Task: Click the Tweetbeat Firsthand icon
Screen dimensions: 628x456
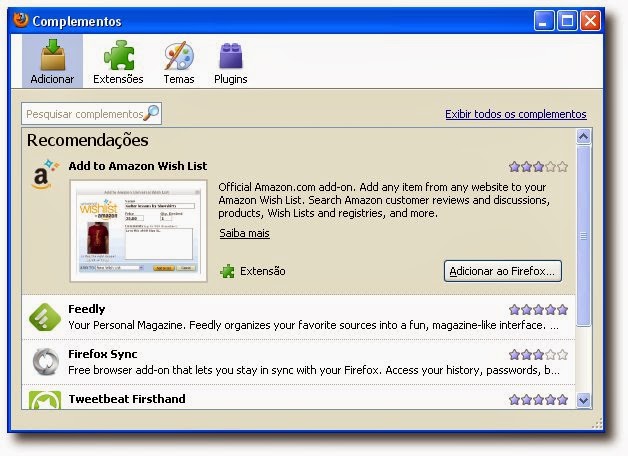Action: [x=45, y=400]
